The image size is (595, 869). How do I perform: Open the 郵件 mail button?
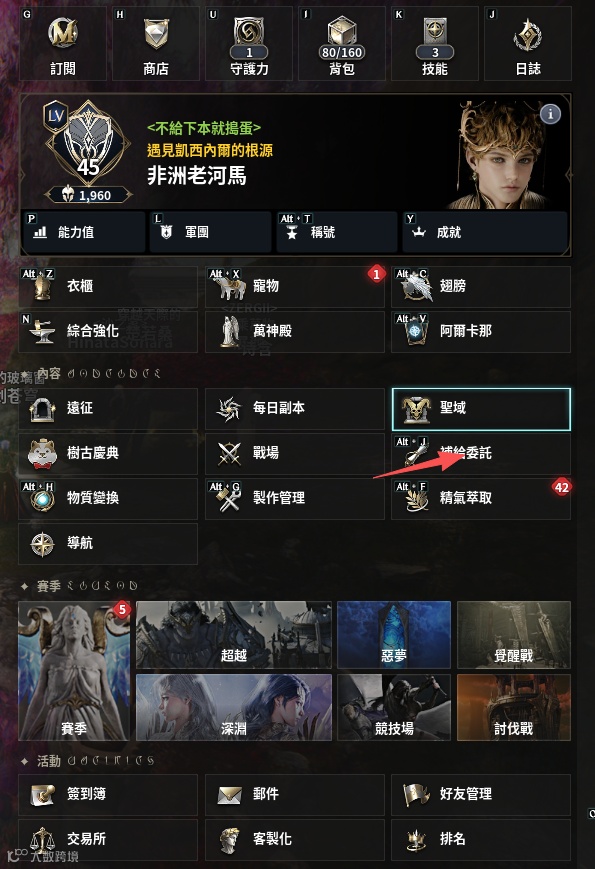click(295, 795)
